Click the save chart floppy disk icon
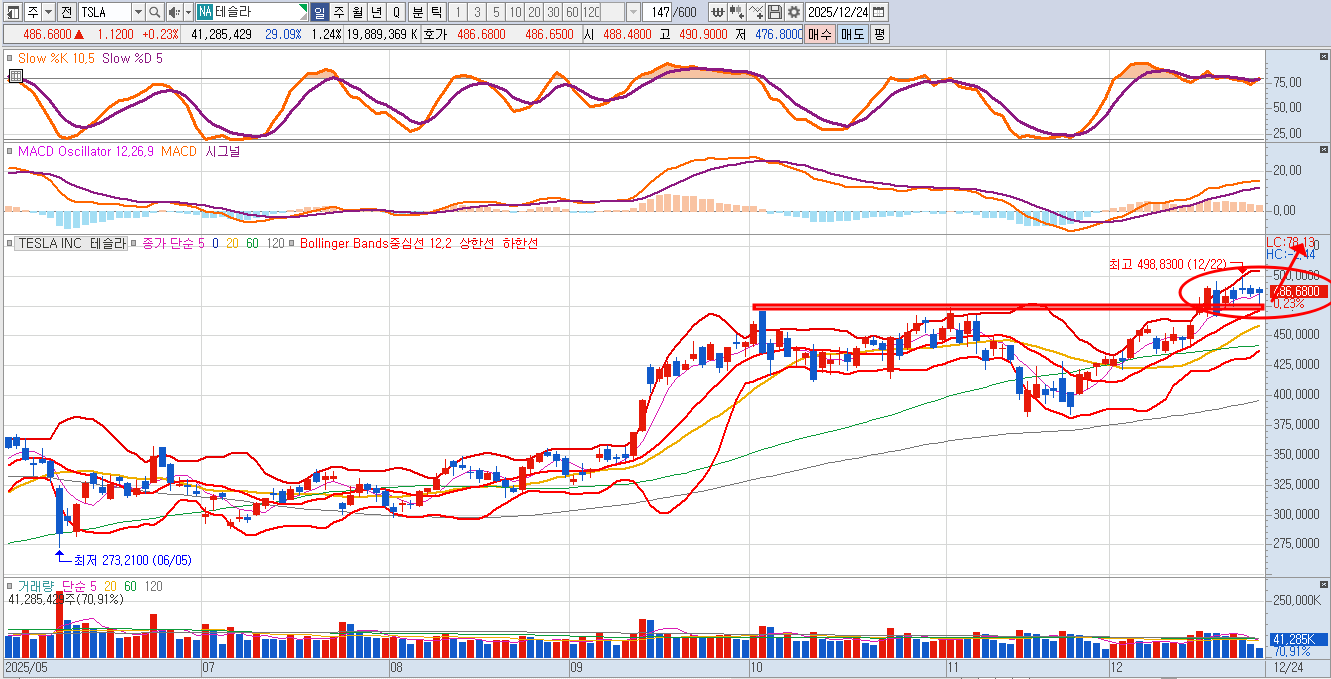 click(775, 12)
